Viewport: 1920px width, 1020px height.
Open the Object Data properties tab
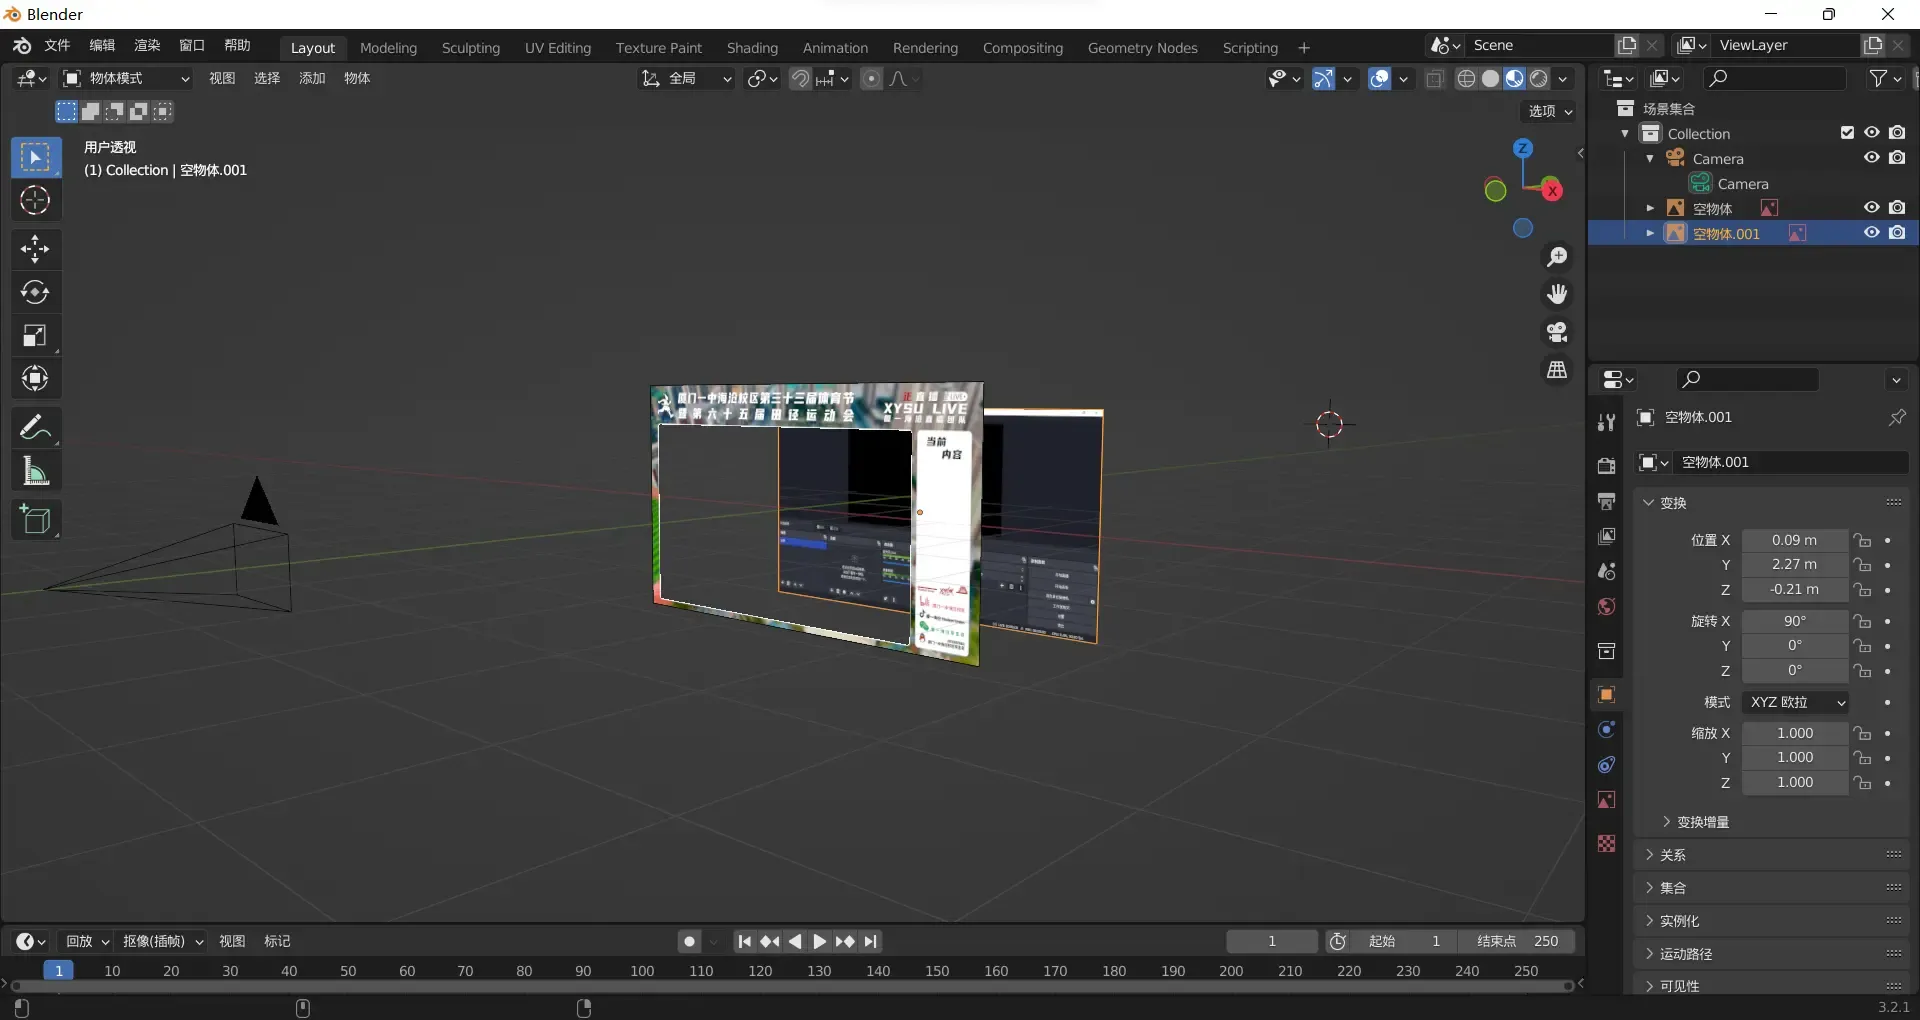click(1606, 800)
